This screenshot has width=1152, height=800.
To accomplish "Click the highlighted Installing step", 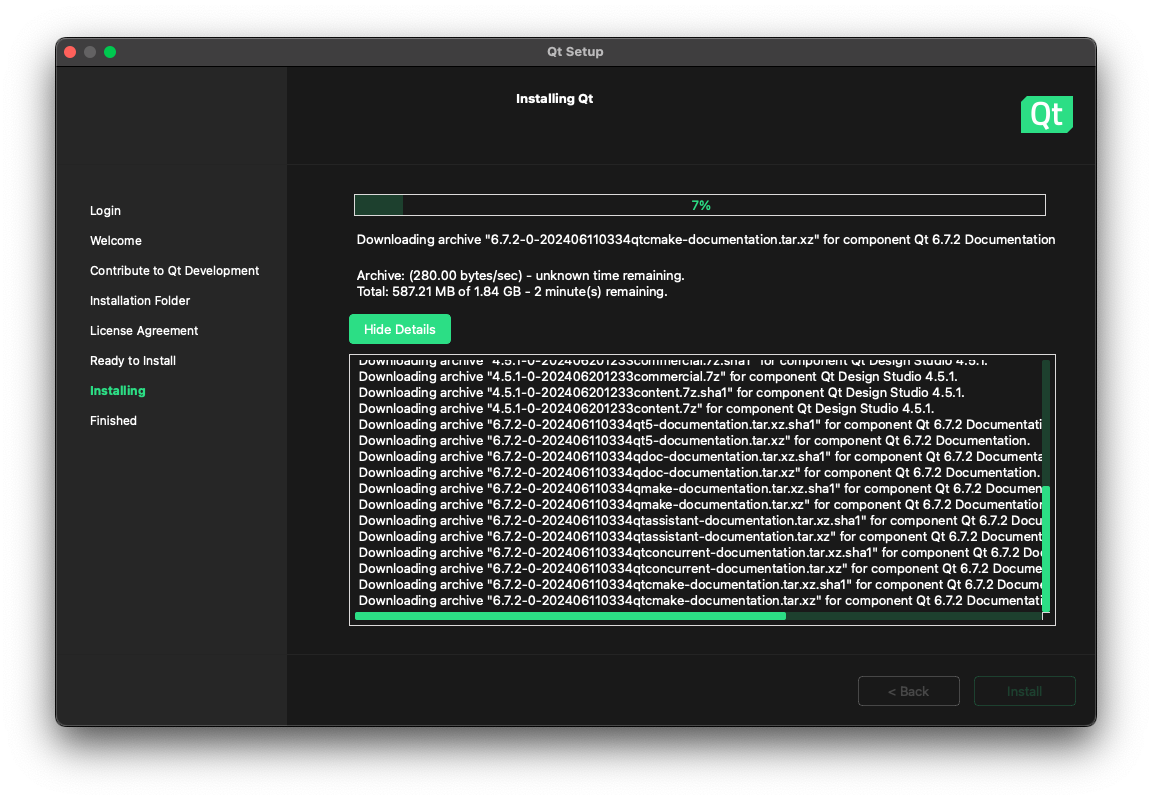I will point(118,391).
